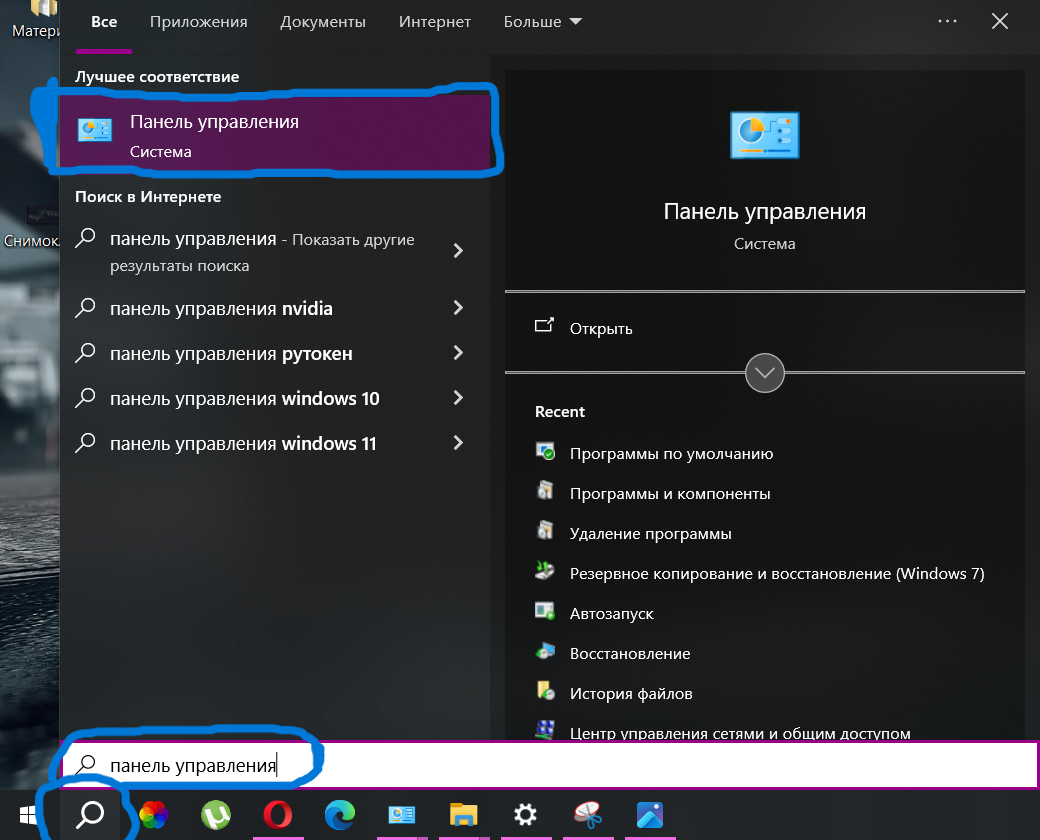This screenshot has width=1040, height=840.
Task: Open the Больше dropdown menu
Action: coord(542,22)
